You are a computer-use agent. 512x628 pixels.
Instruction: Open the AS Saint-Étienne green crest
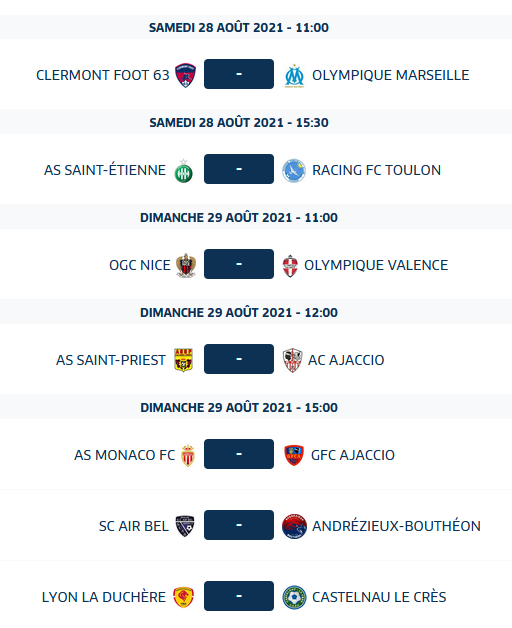coord(183,171)
